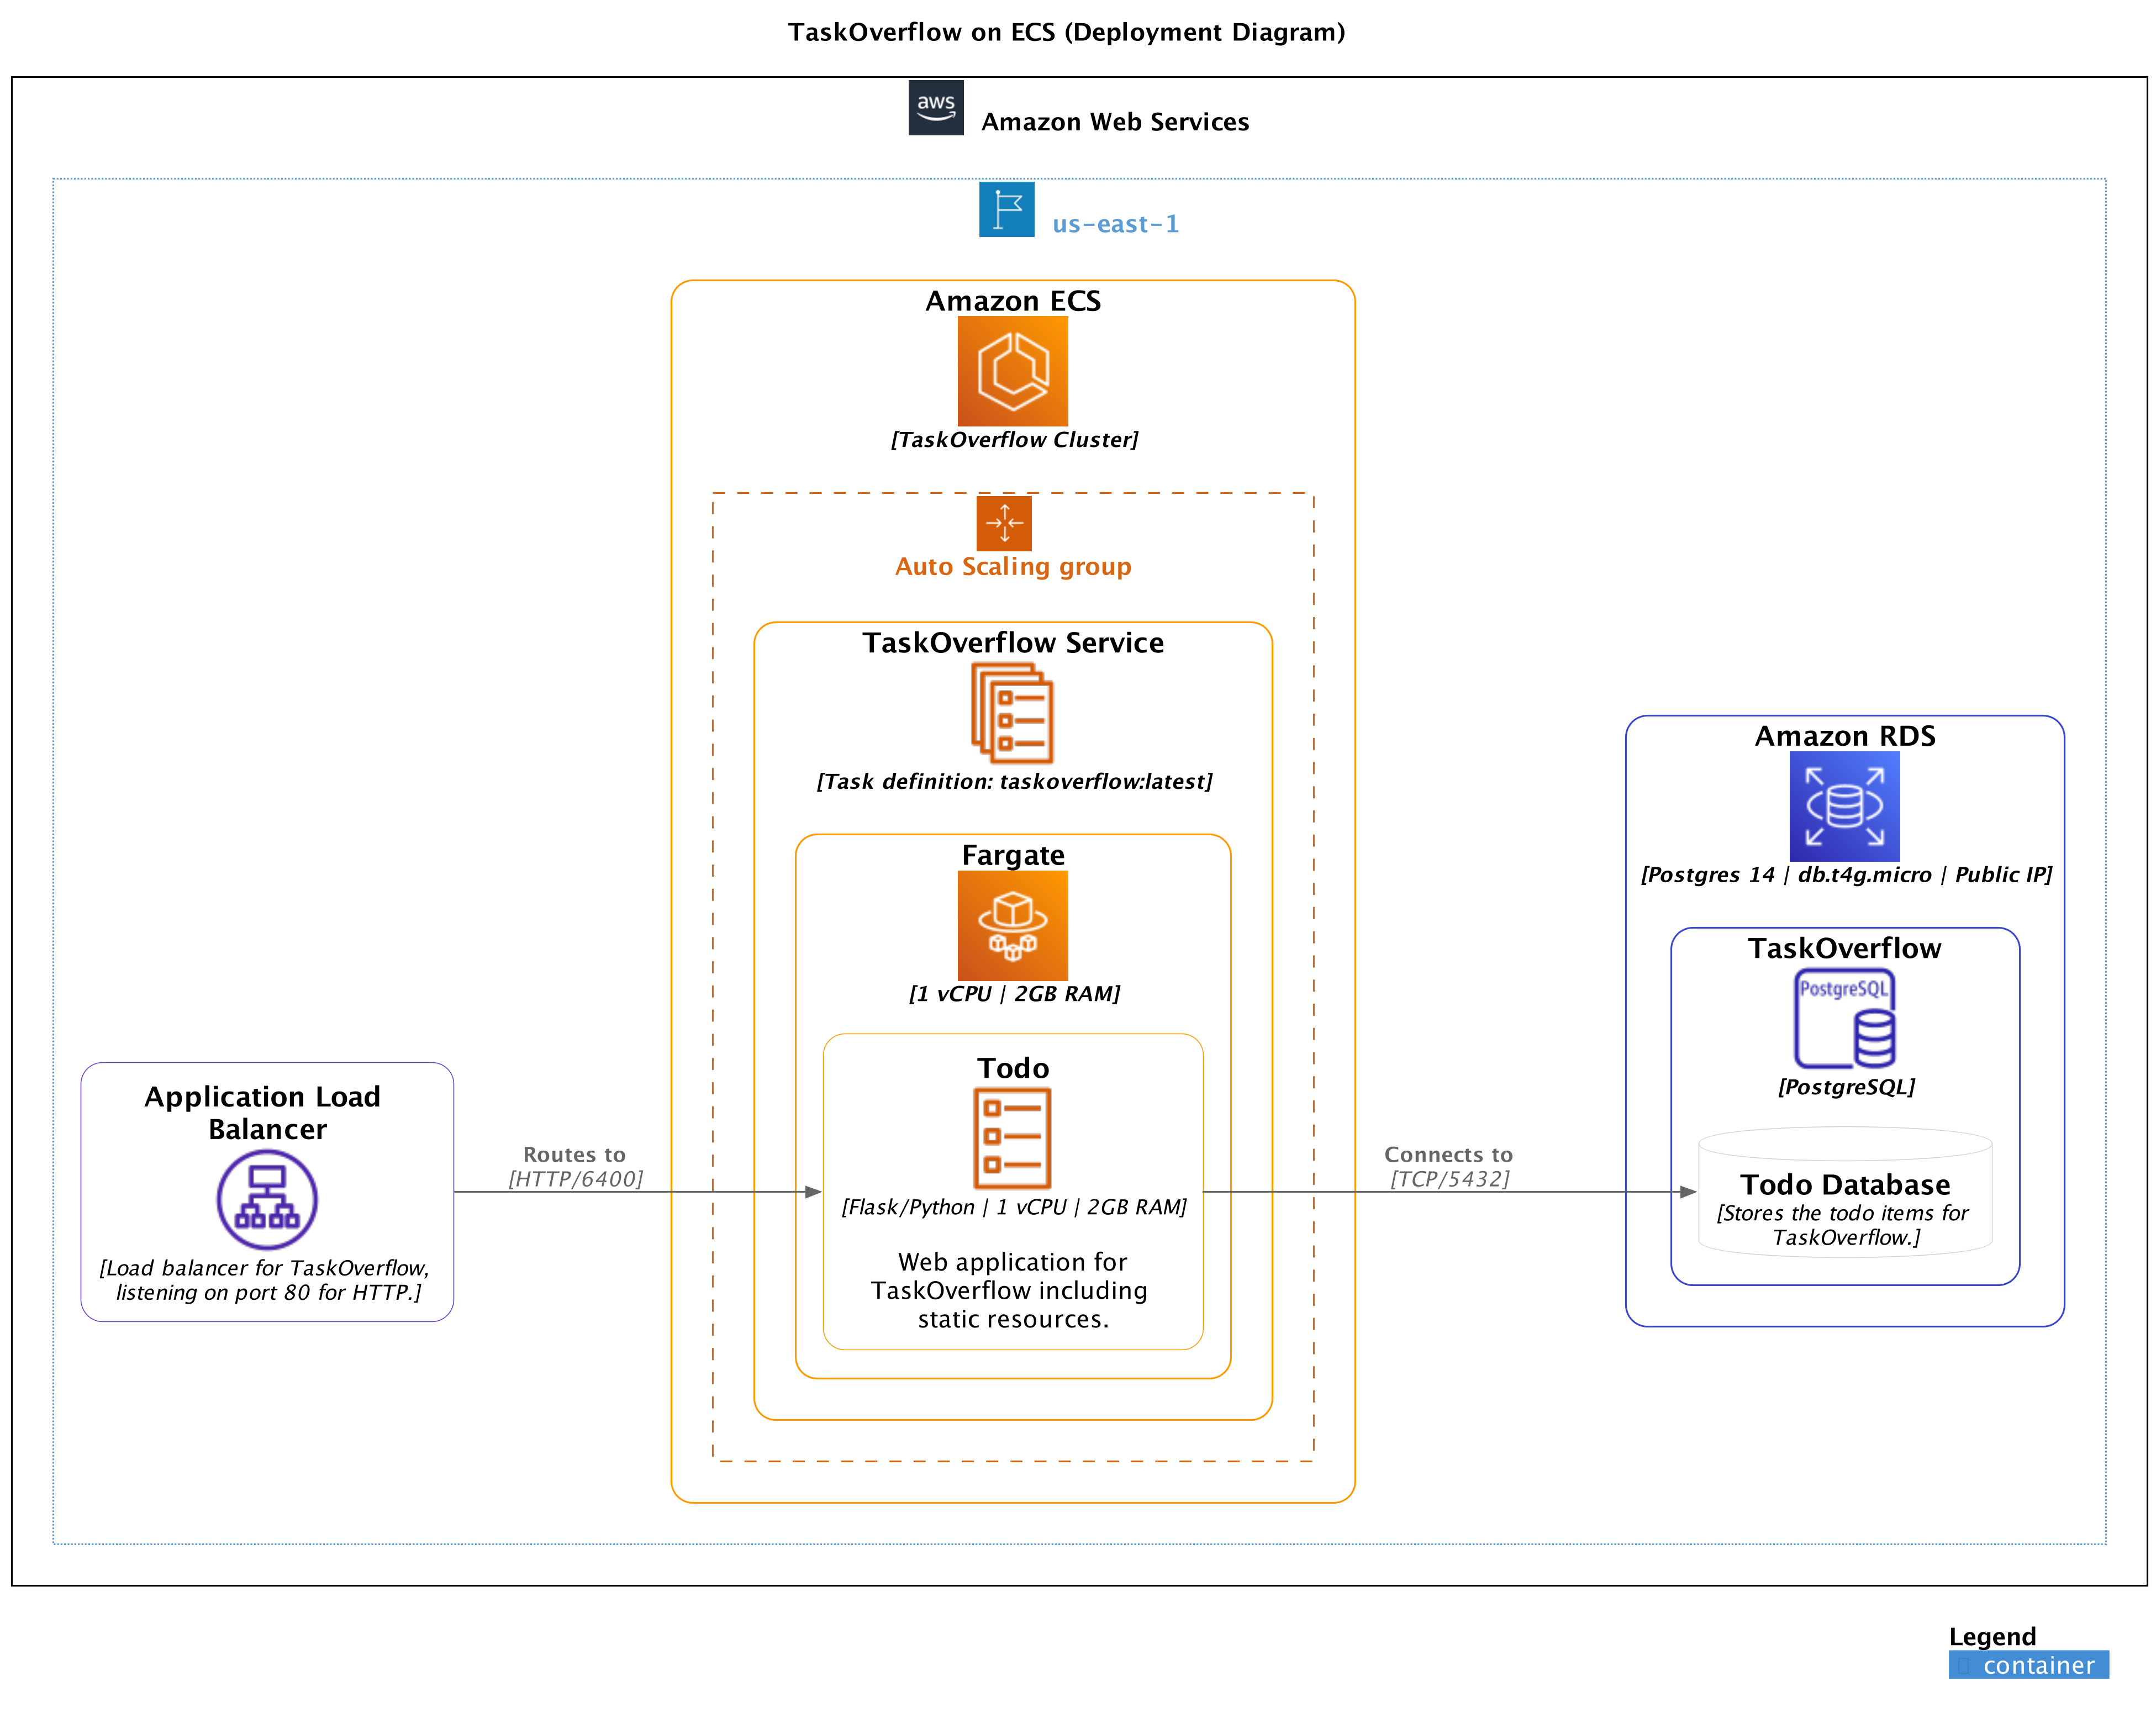Click the [HTTP/6400] protocol label
The width and height of the screenshot is (2156, 1718).
pyautogui.click(x=575, y=1179)
